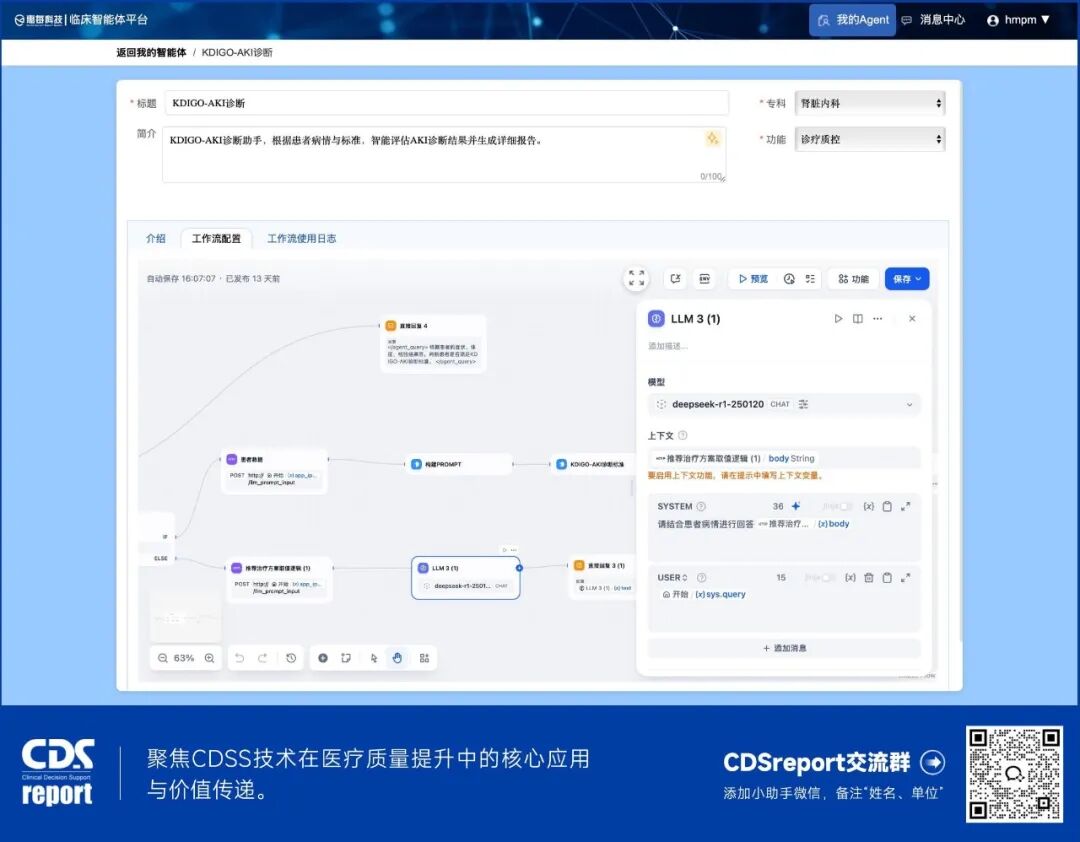This screenshot has height=842, width=1080.
Task: Select the hand pan tool on canvas toolbar
Action: pos(397,658)
